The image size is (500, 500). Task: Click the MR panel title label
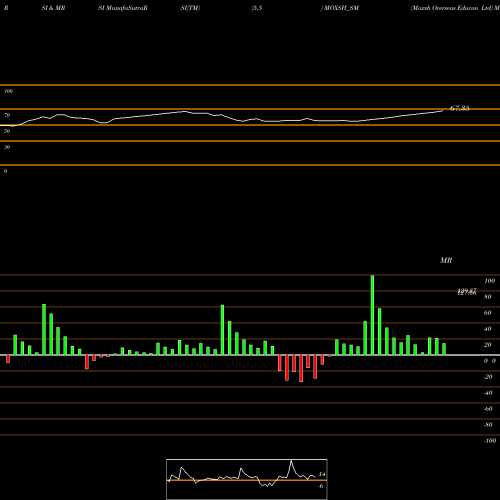[446, 260]
